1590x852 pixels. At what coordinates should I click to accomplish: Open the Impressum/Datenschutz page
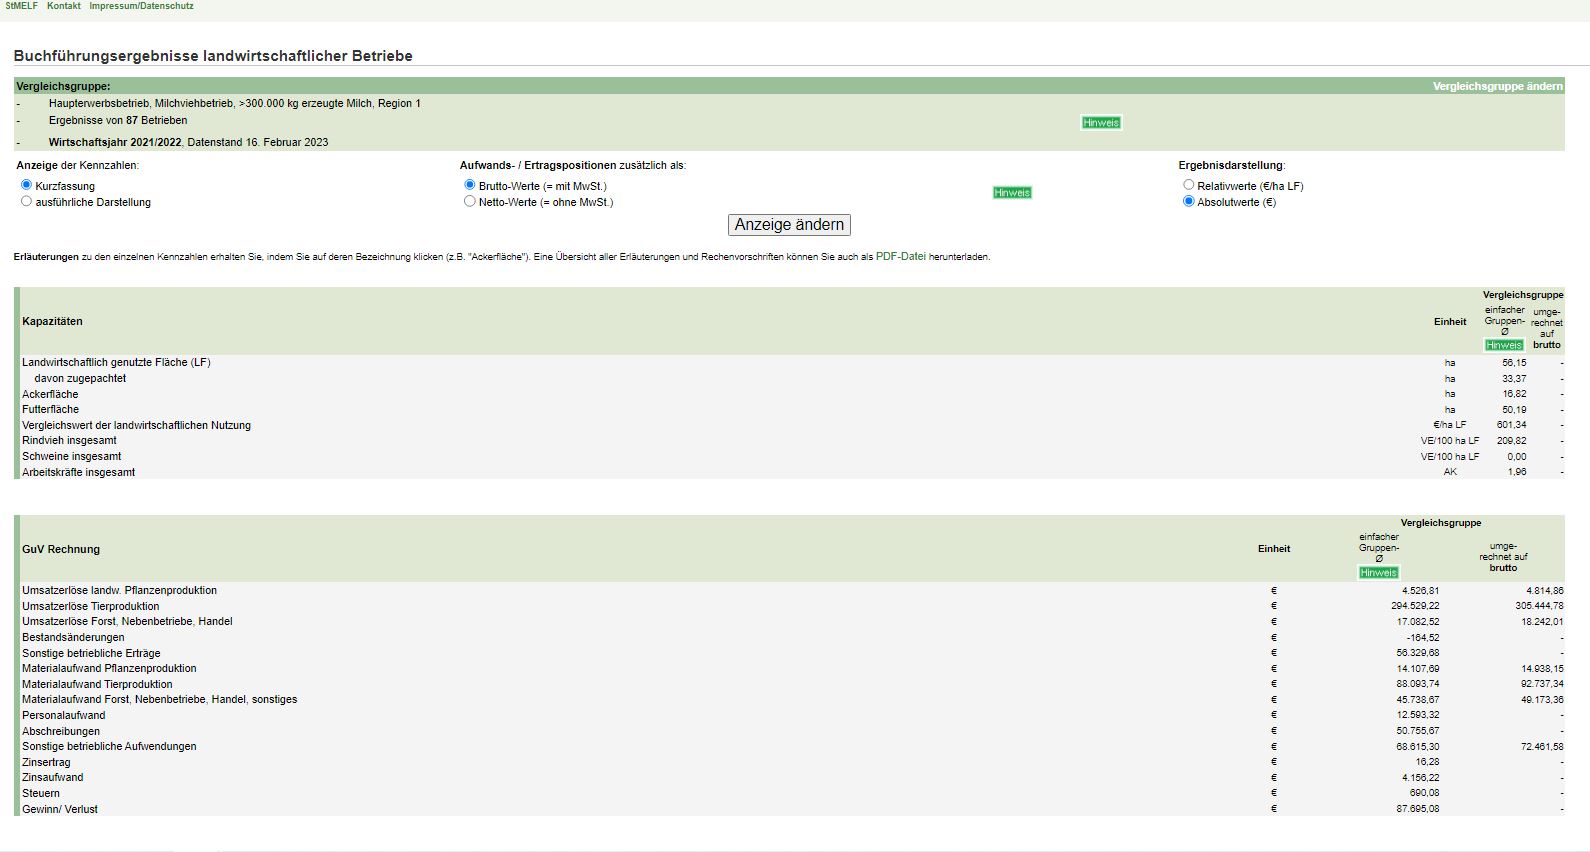tap(141, 6)
